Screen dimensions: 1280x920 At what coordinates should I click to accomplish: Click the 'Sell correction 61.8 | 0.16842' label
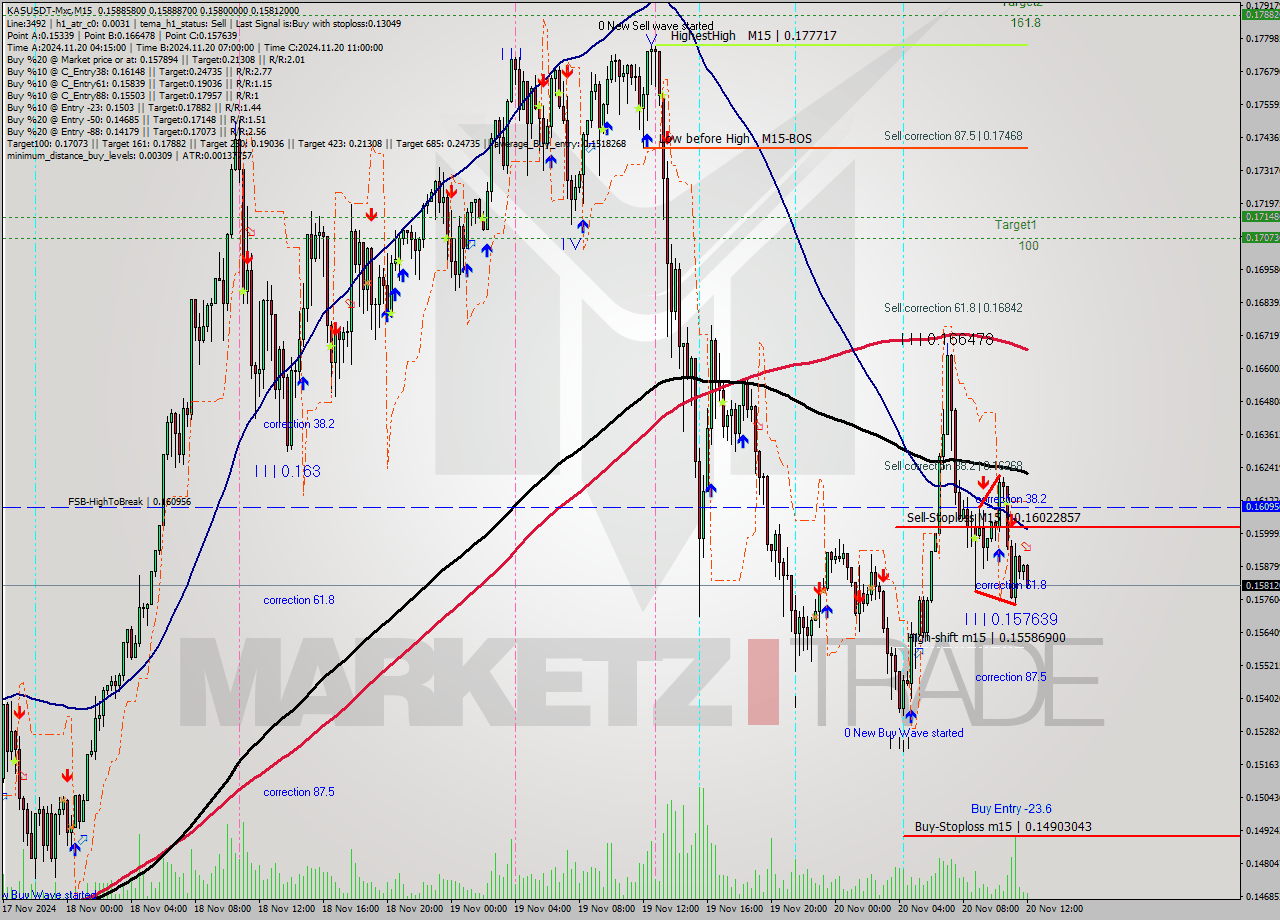[x=953, y=308]
